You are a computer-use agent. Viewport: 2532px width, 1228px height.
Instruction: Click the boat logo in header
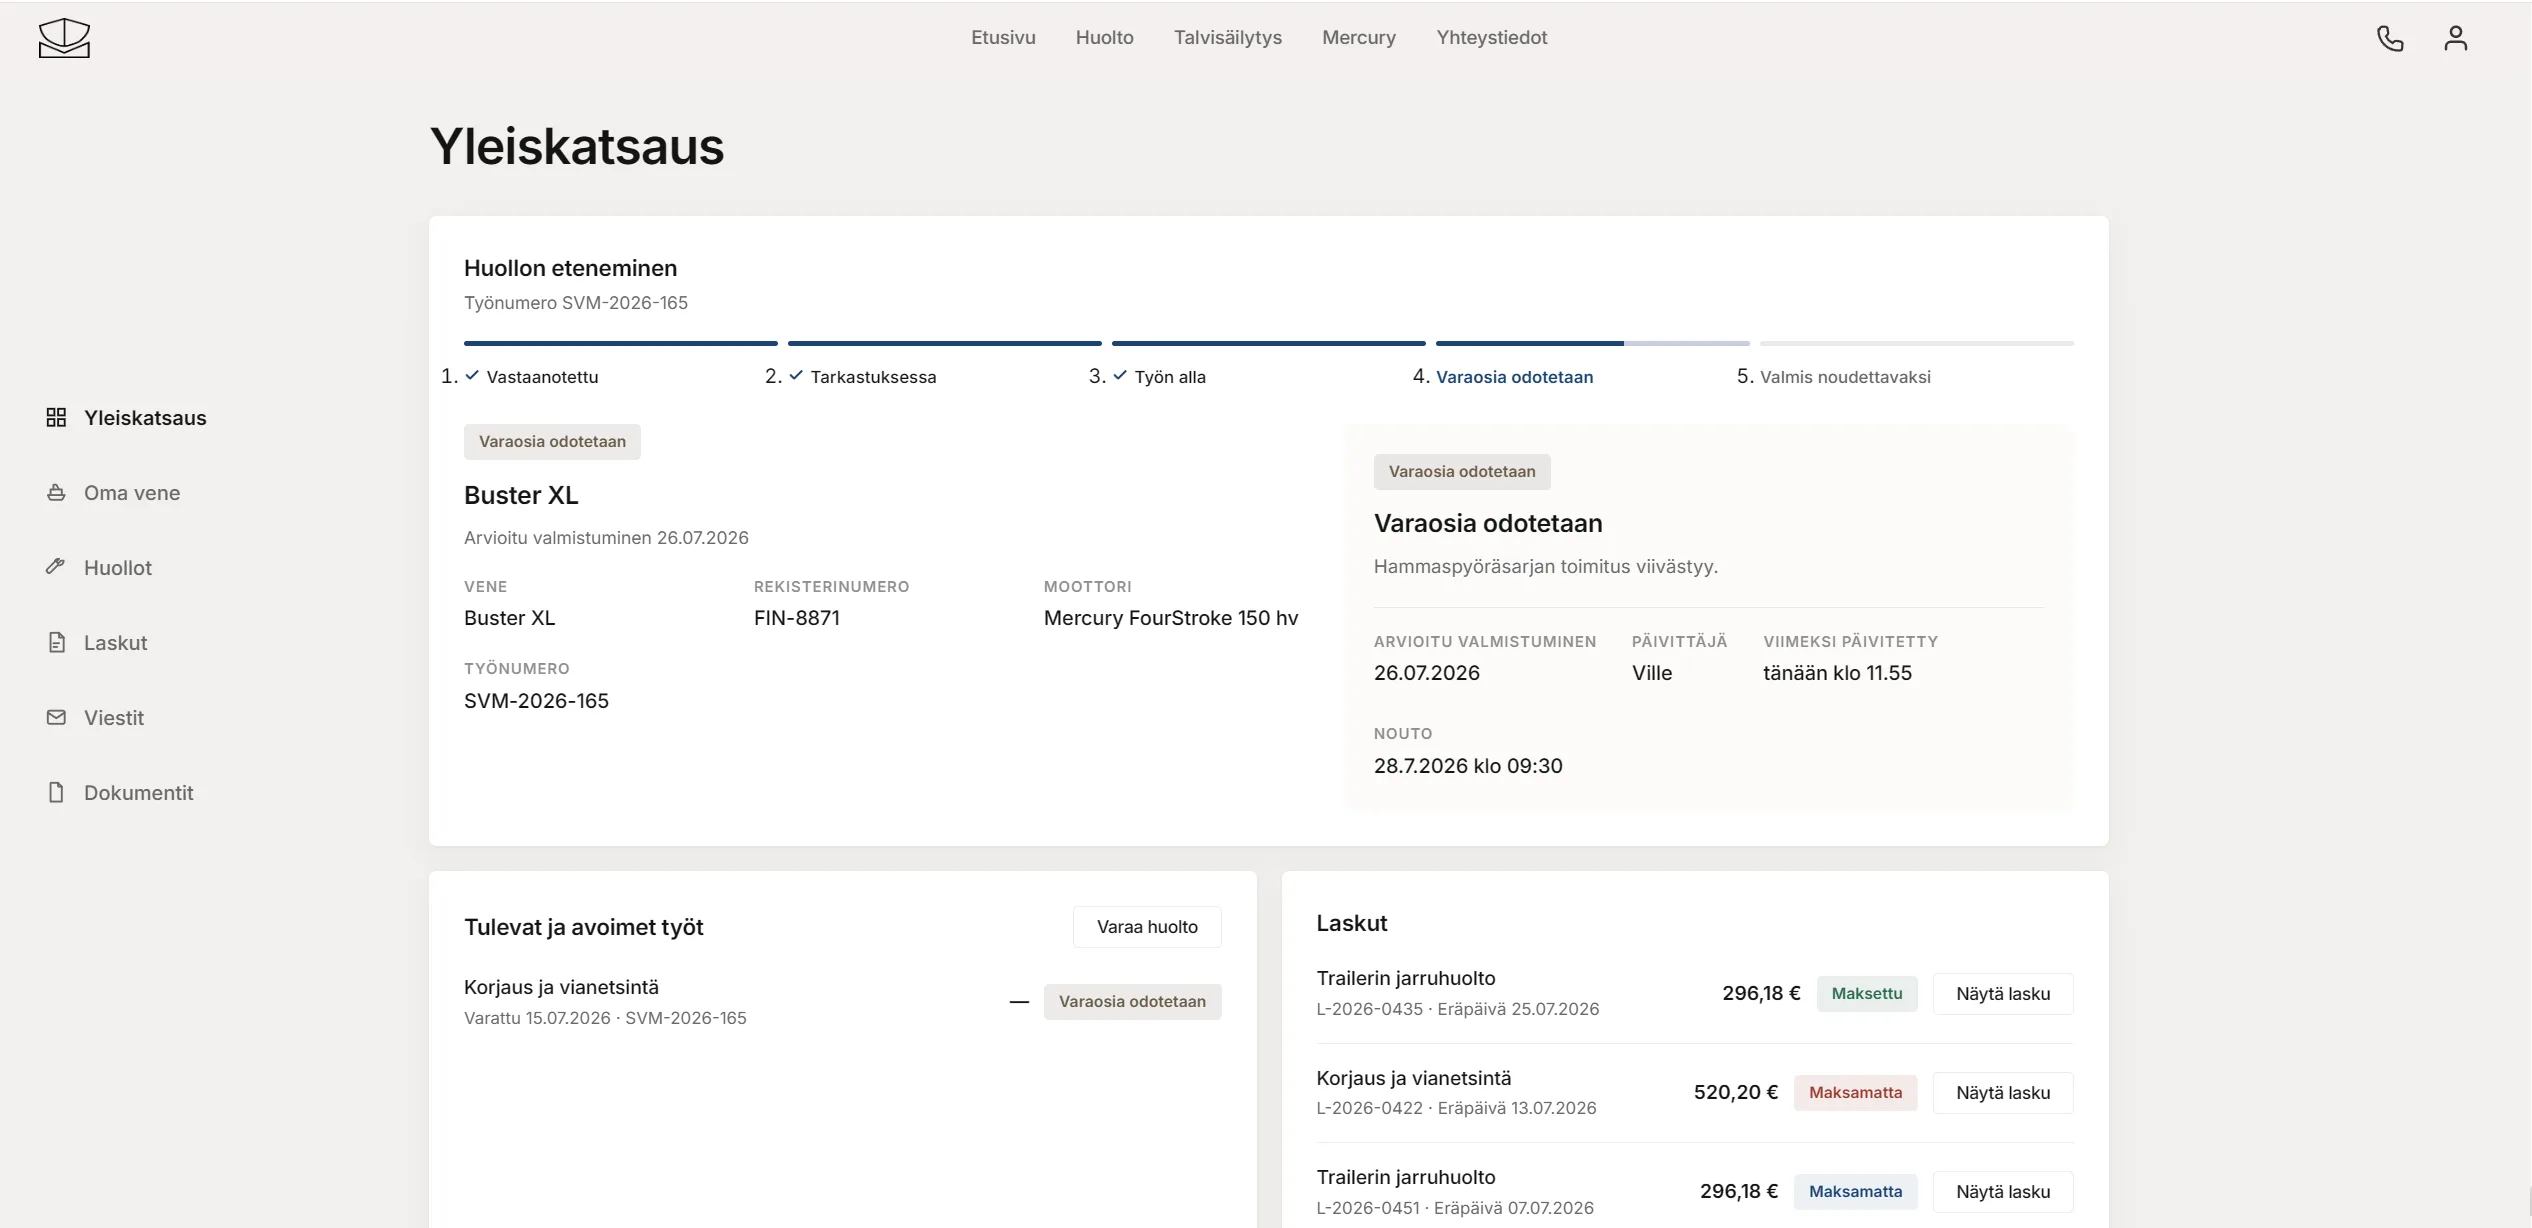click(64, 38)
